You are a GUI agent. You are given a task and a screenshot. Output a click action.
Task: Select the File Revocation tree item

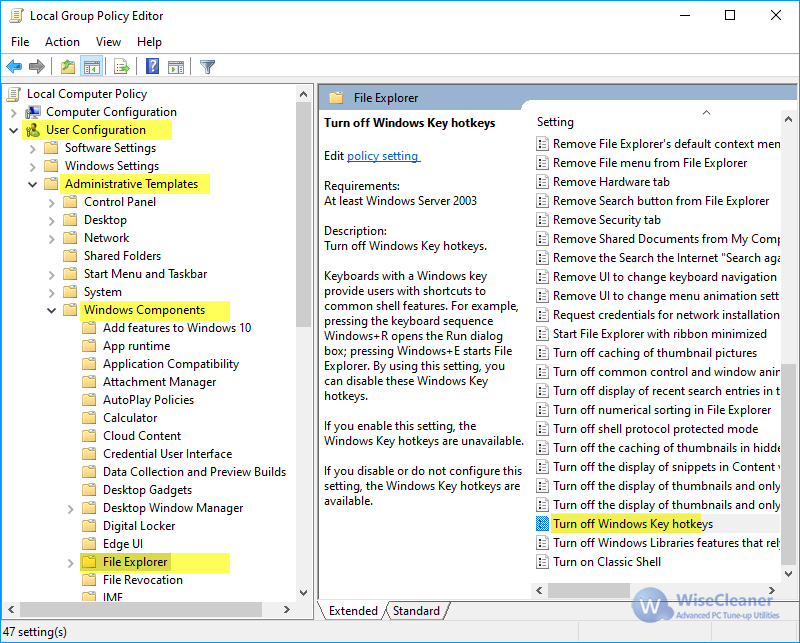(143, 580)
